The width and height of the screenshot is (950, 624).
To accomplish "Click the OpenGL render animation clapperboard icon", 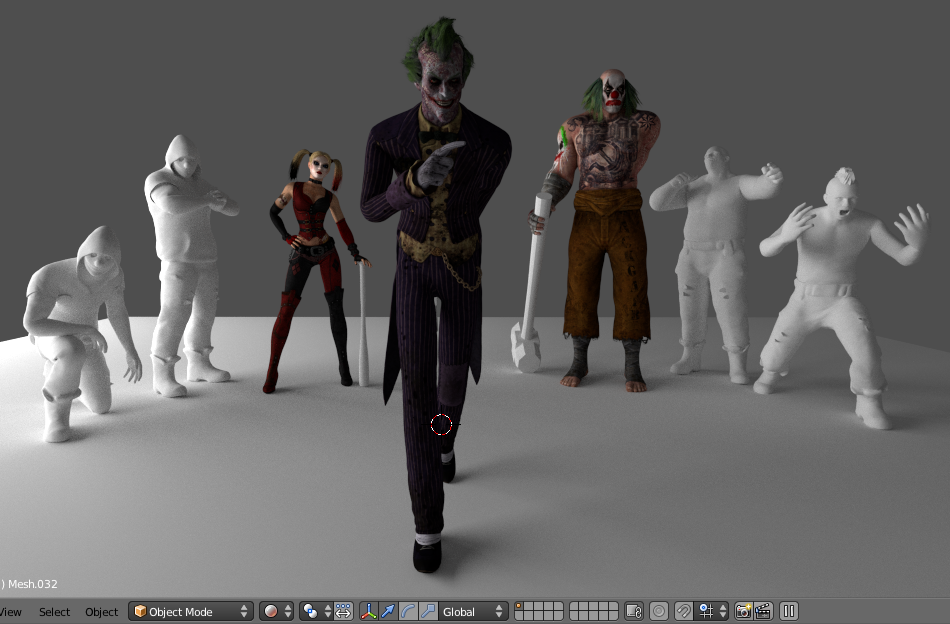I will tap(763, 611).
